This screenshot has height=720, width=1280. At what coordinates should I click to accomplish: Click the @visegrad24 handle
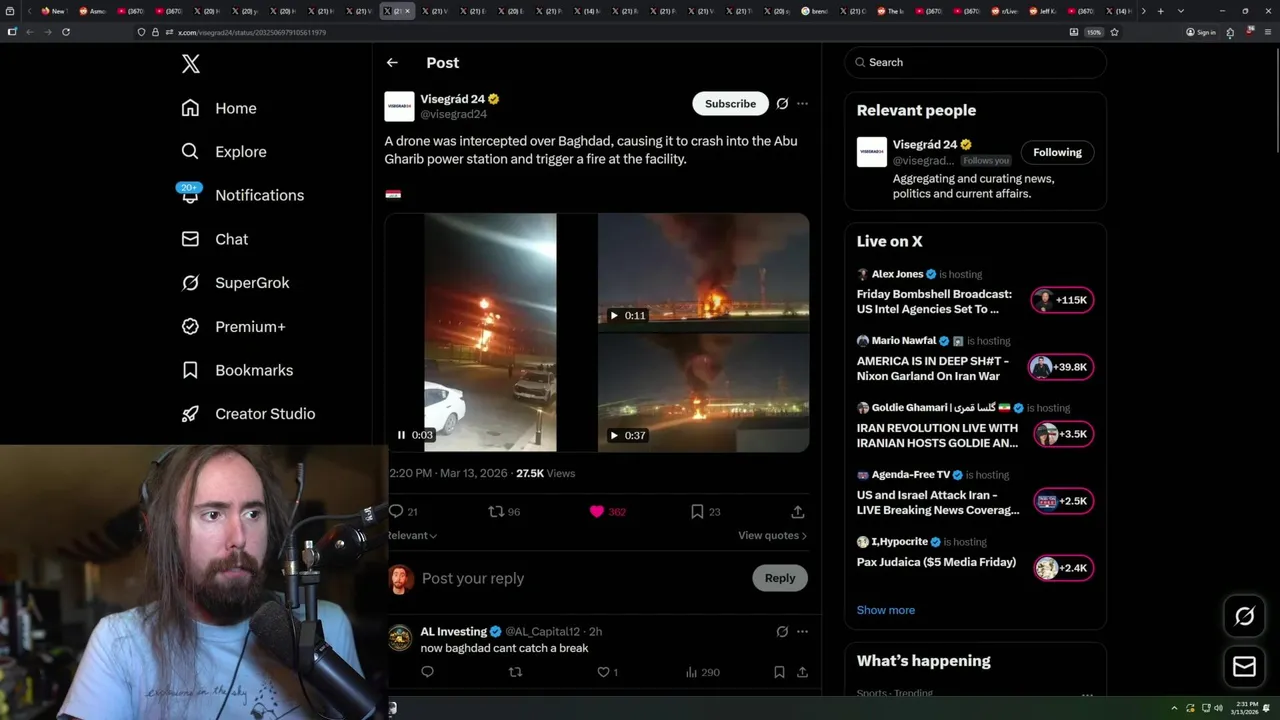[x=454, y=115]
